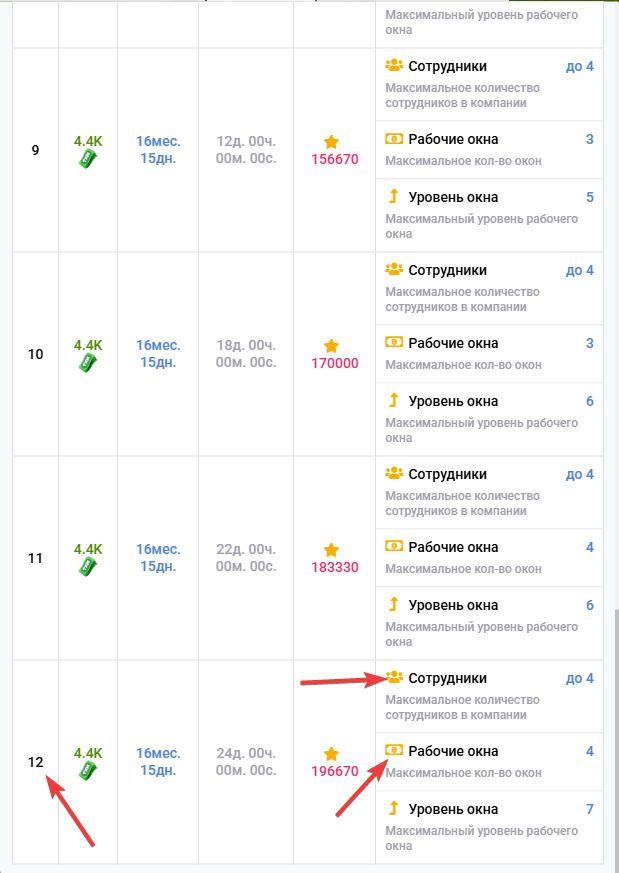Click the work windows icon in row 9

coord(394,139)
